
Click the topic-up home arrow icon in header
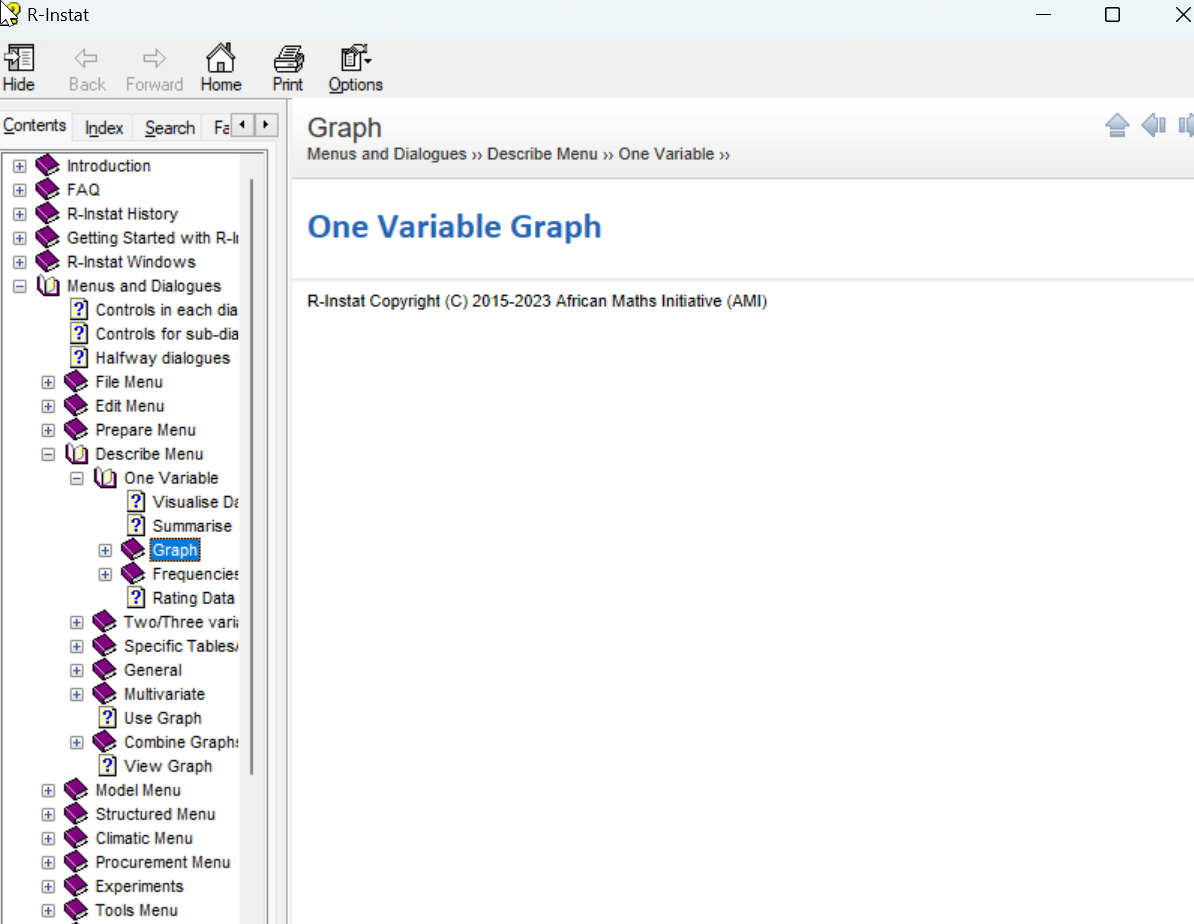tap(1117, 125)
